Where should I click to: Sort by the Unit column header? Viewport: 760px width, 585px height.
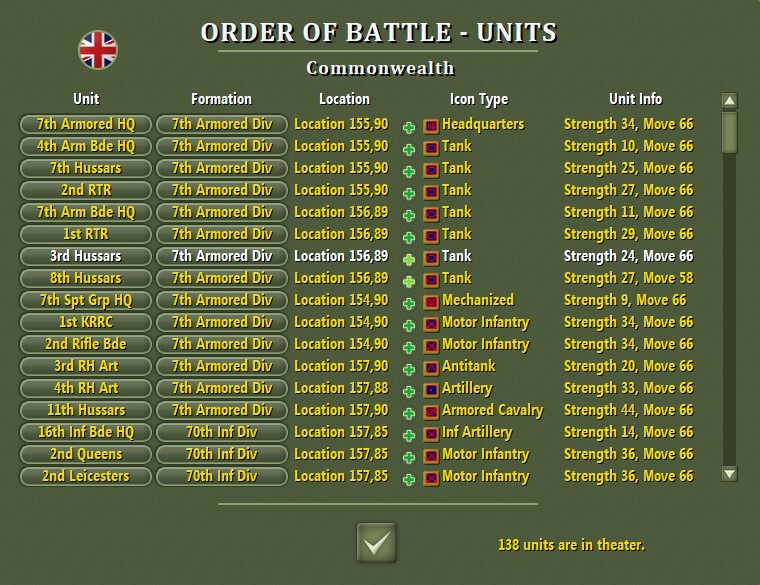pyautogui.click(x=86, y=99)
